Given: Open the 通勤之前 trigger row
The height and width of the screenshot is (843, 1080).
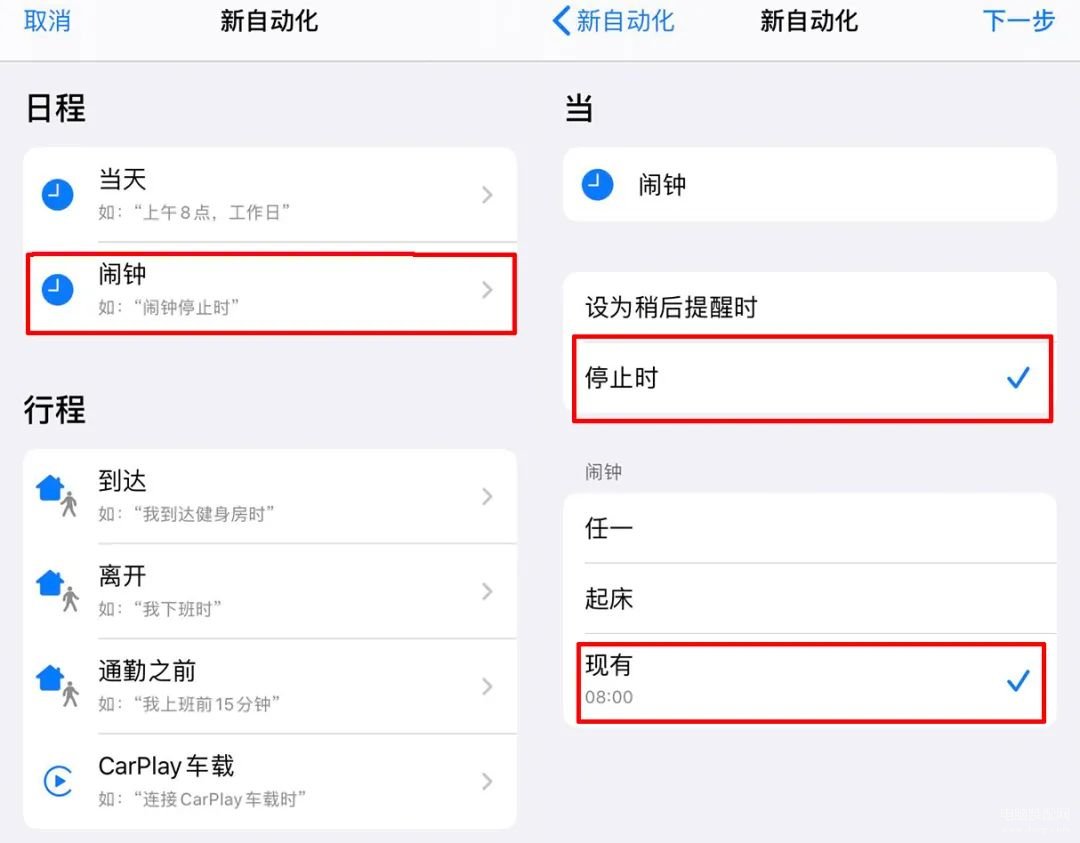Looking at the screenshot, I should point(270,686).
